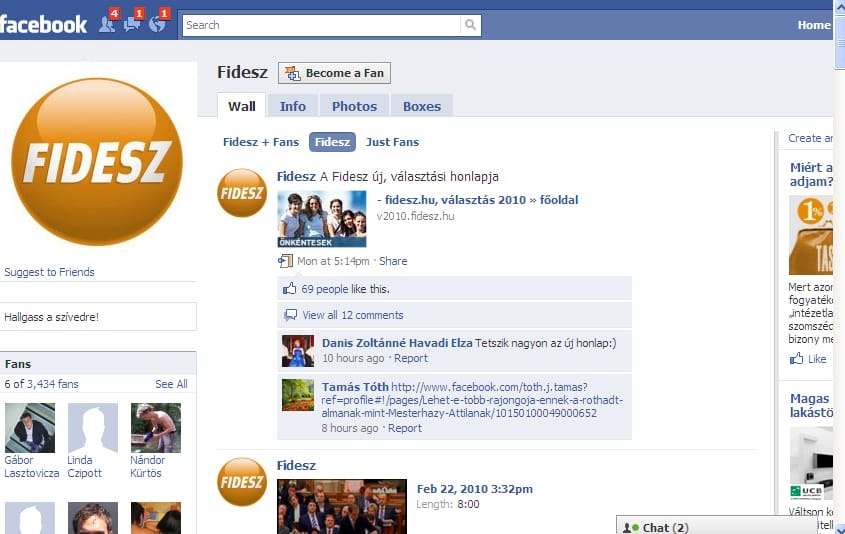
Task: Click the Become a Fan button
Action: (334, 73)
